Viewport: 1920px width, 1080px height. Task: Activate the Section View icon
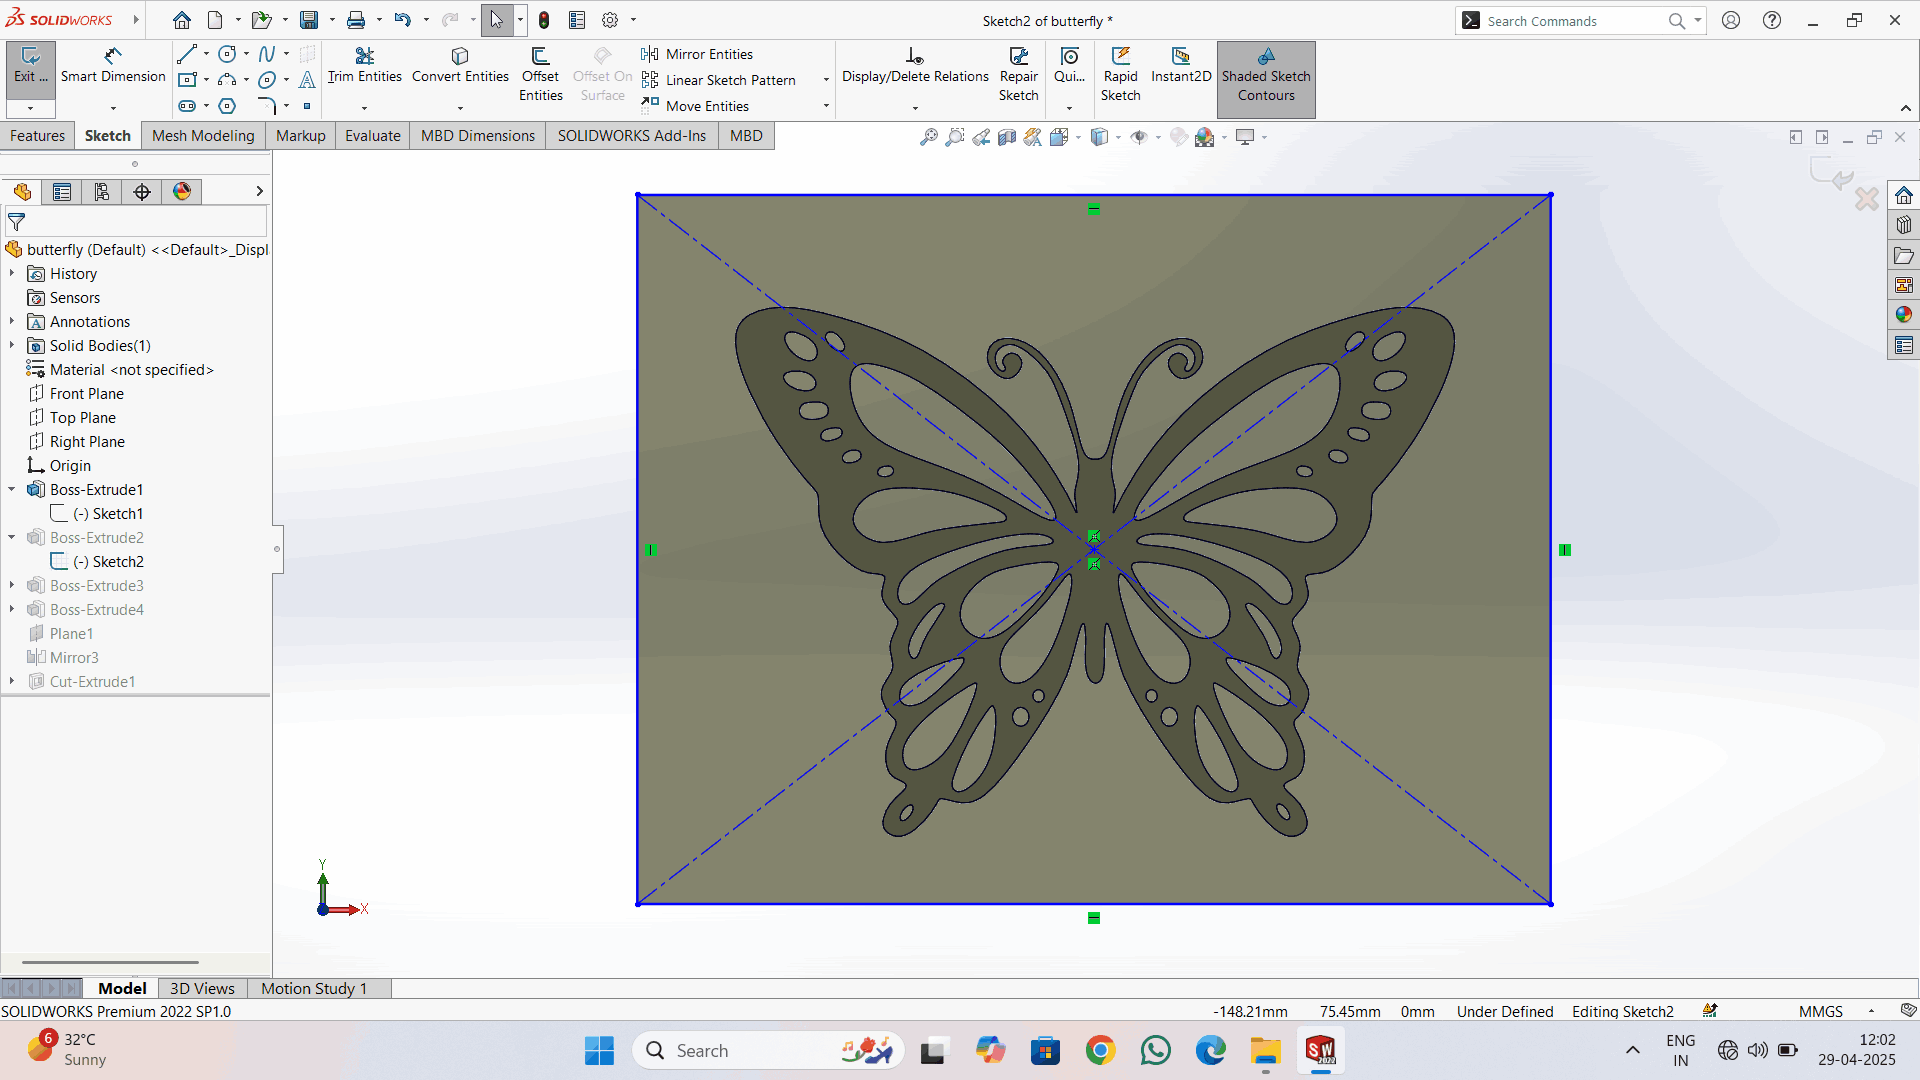coord(1007,137)
